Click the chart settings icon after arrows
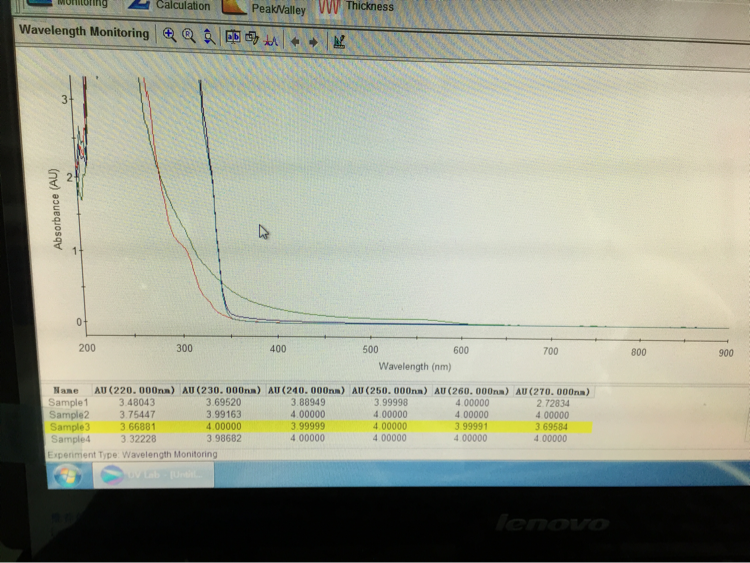This screenshot has height=563, width=750. coord(339,42)
